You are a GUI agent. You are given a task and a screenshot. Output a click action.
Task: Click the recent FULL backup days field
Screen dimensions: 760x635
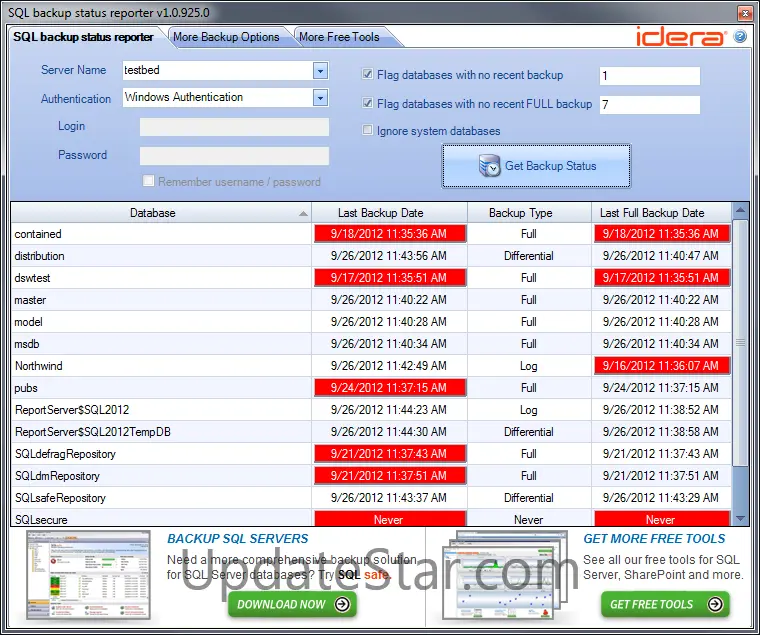[x=649, y=104]
